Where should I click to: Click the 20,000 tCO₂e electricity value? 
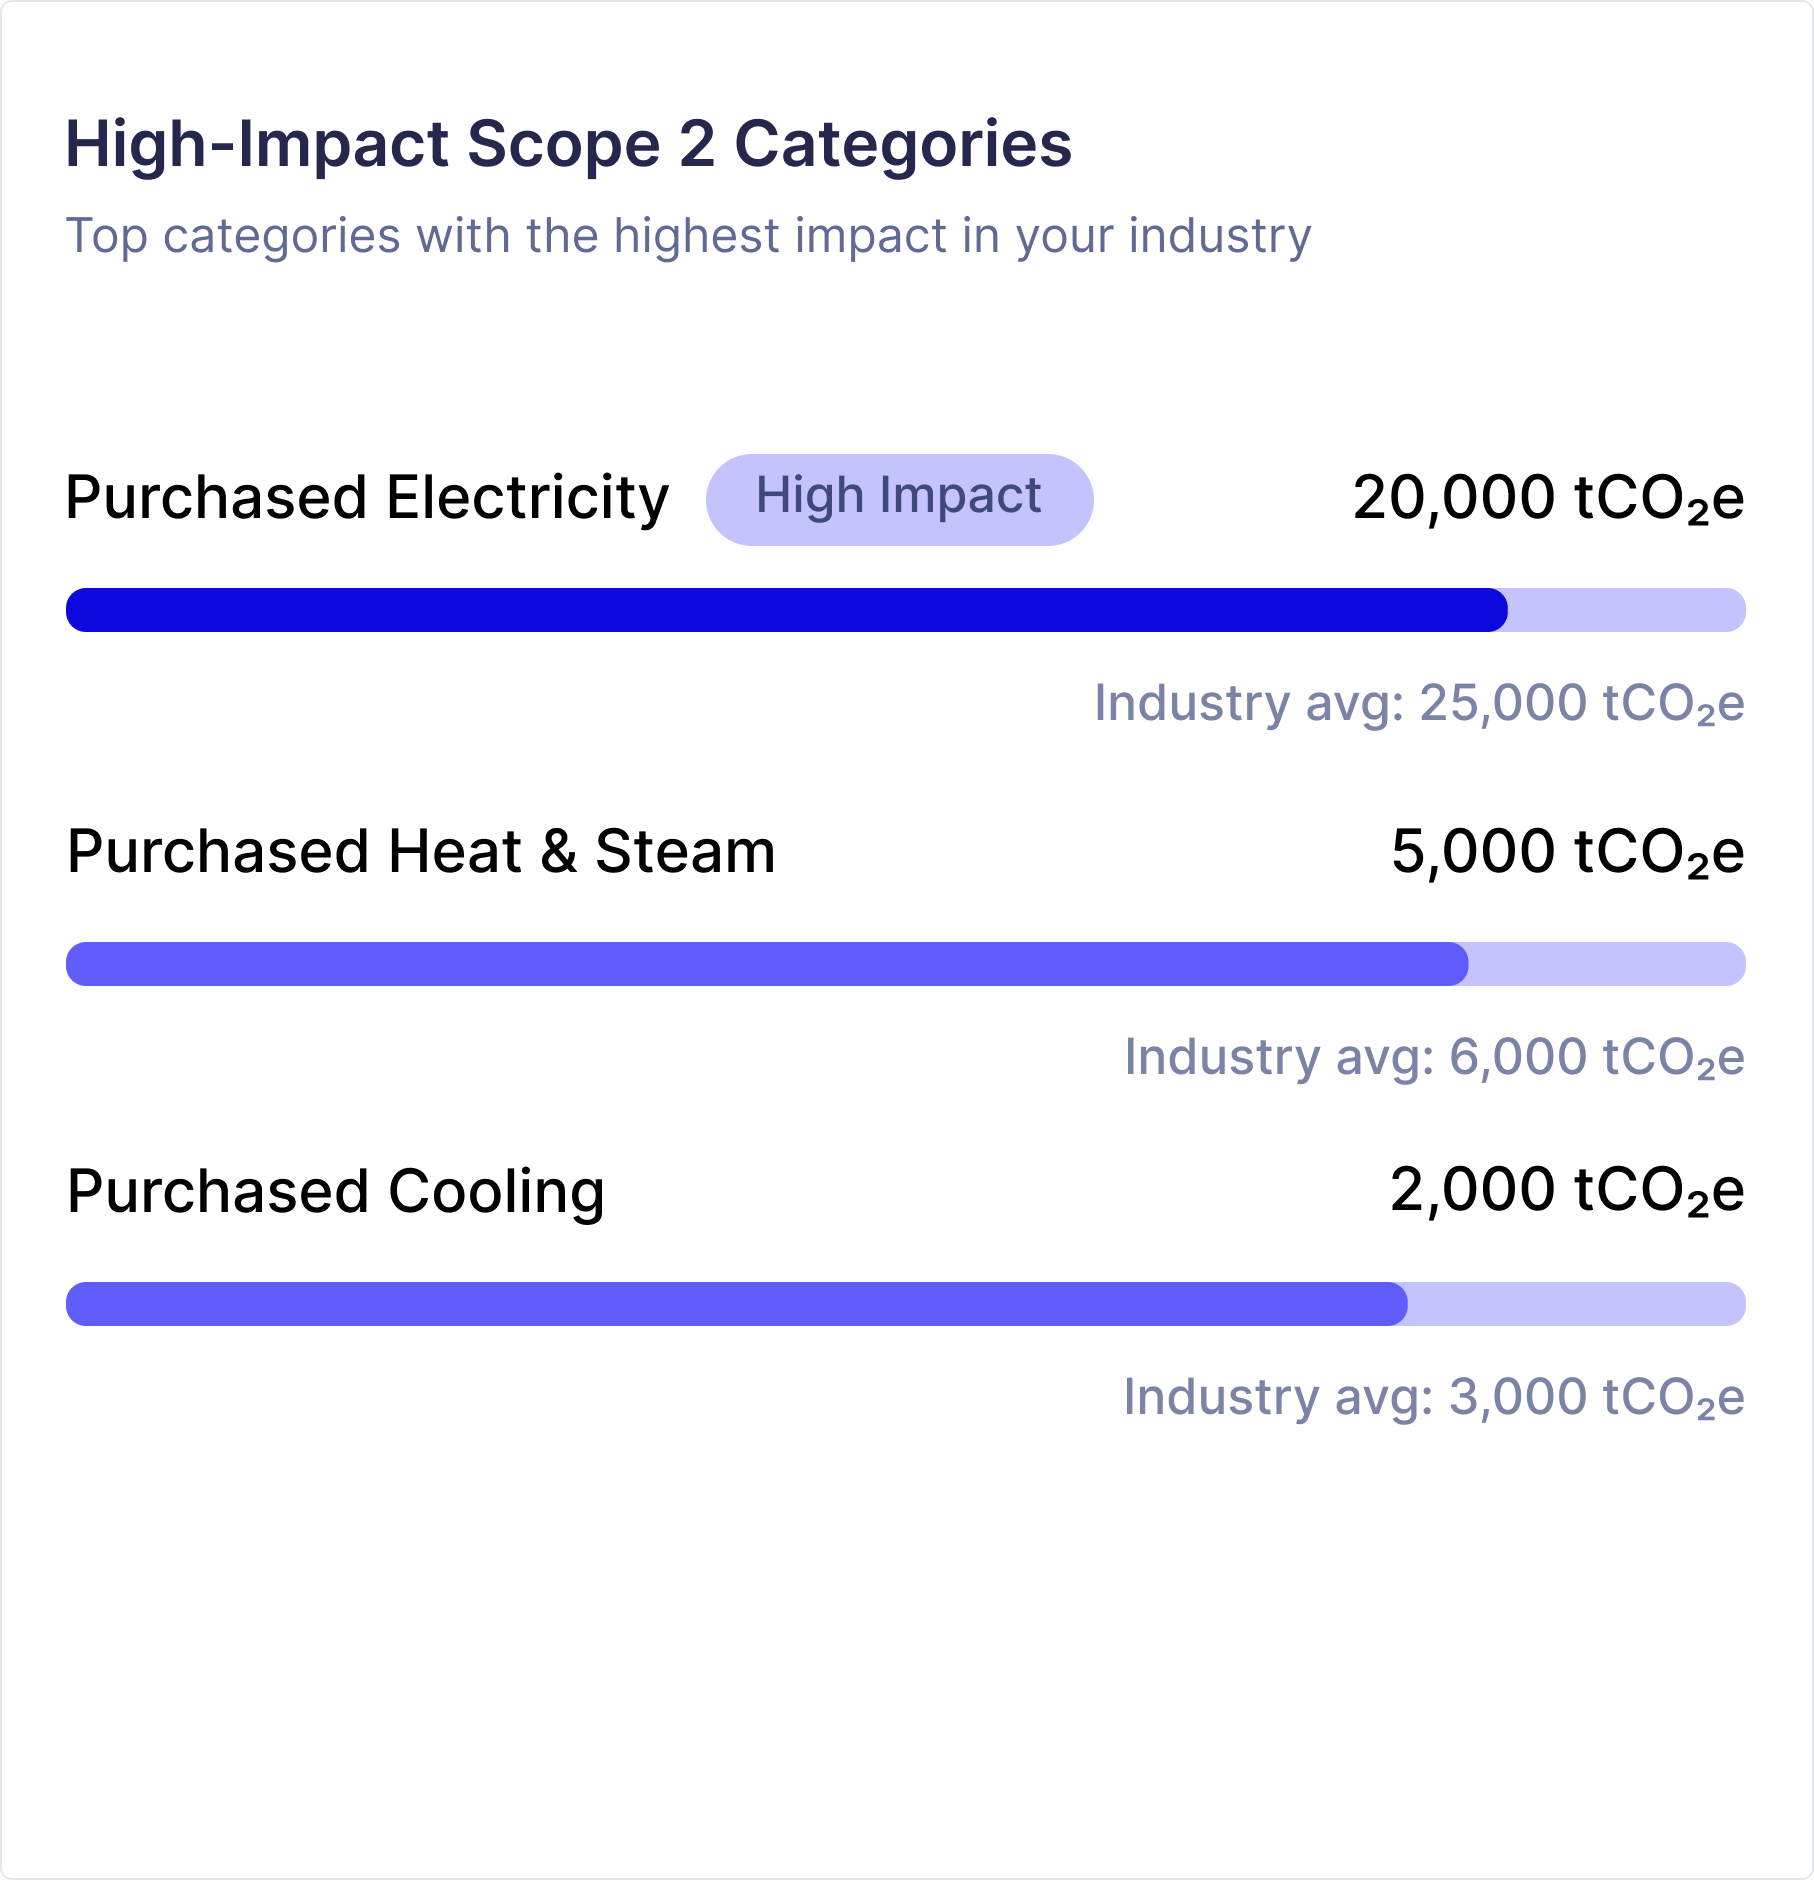pos(1549,497)
